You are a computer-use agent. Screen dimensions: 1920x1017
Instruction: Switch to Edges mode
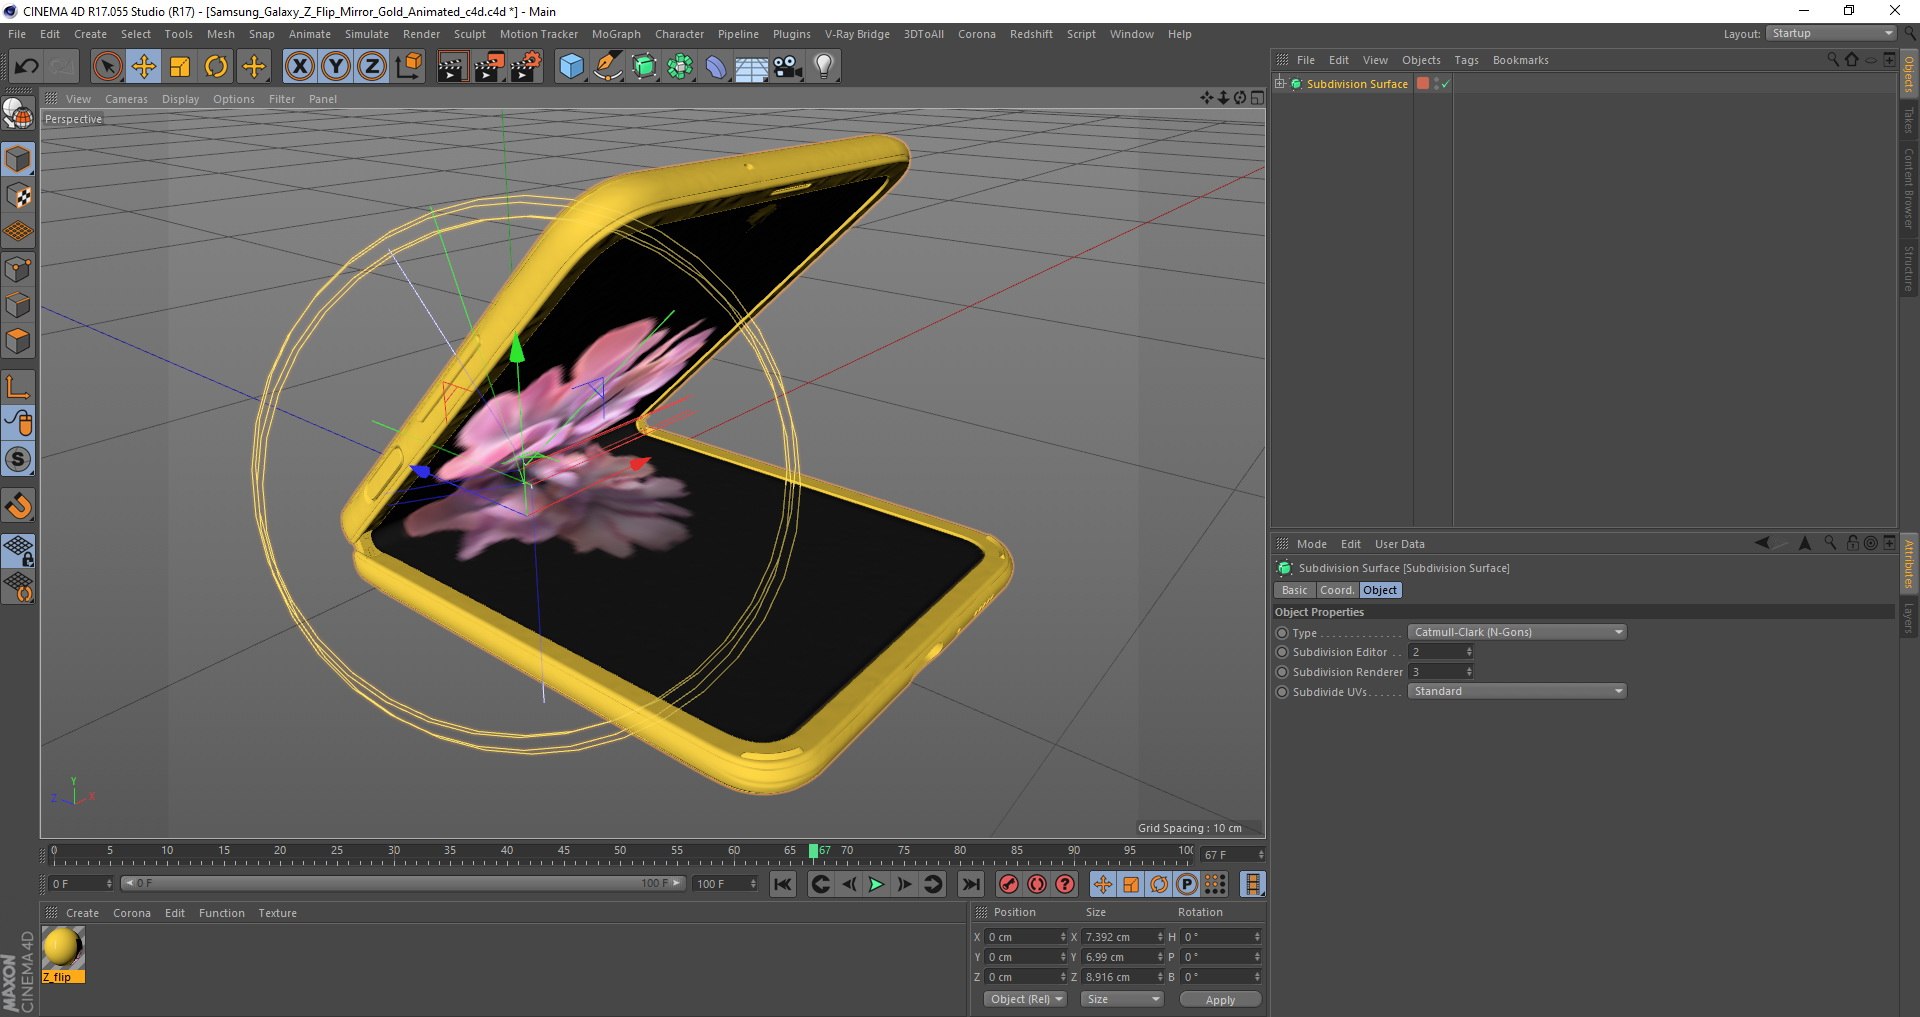click(x=18, y=305)
